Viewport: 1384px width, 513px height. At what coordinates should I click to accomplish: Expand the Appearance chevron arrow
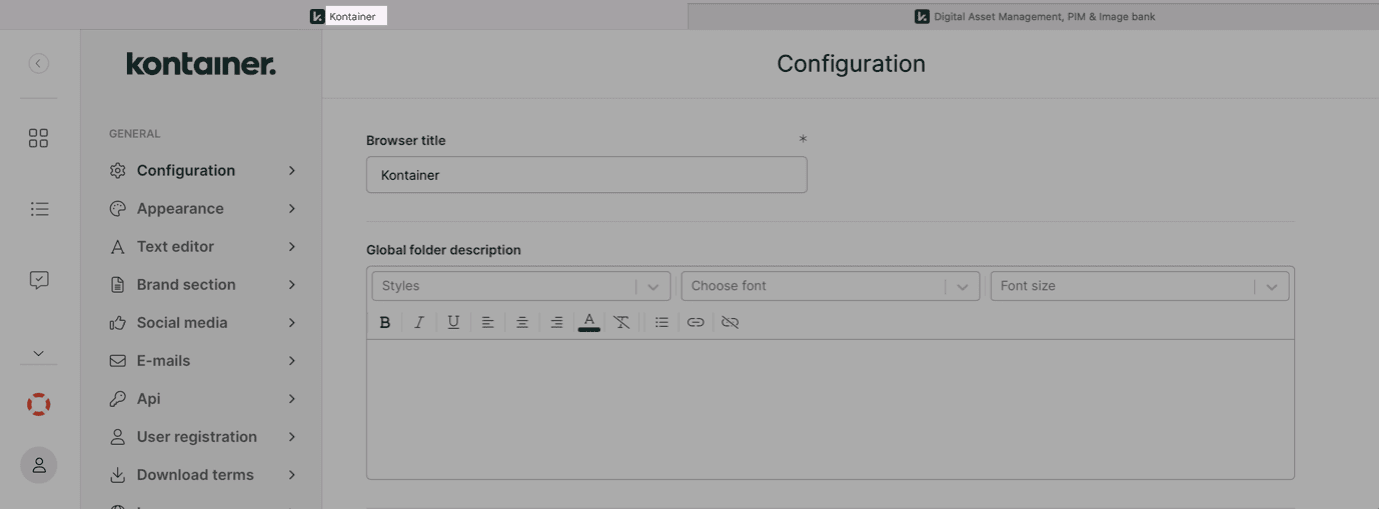pyautogui.click(x=293, y=209)
